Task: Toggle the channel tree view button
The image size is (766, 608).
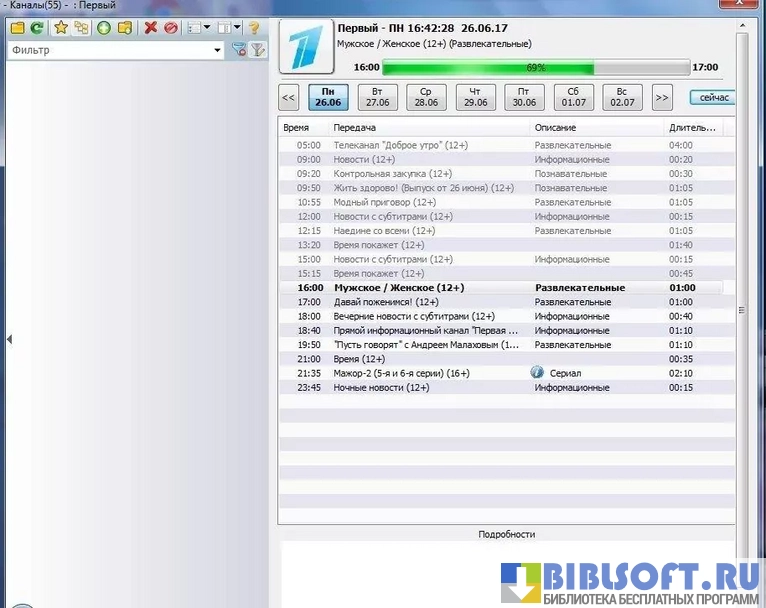Action: [81, 28]
